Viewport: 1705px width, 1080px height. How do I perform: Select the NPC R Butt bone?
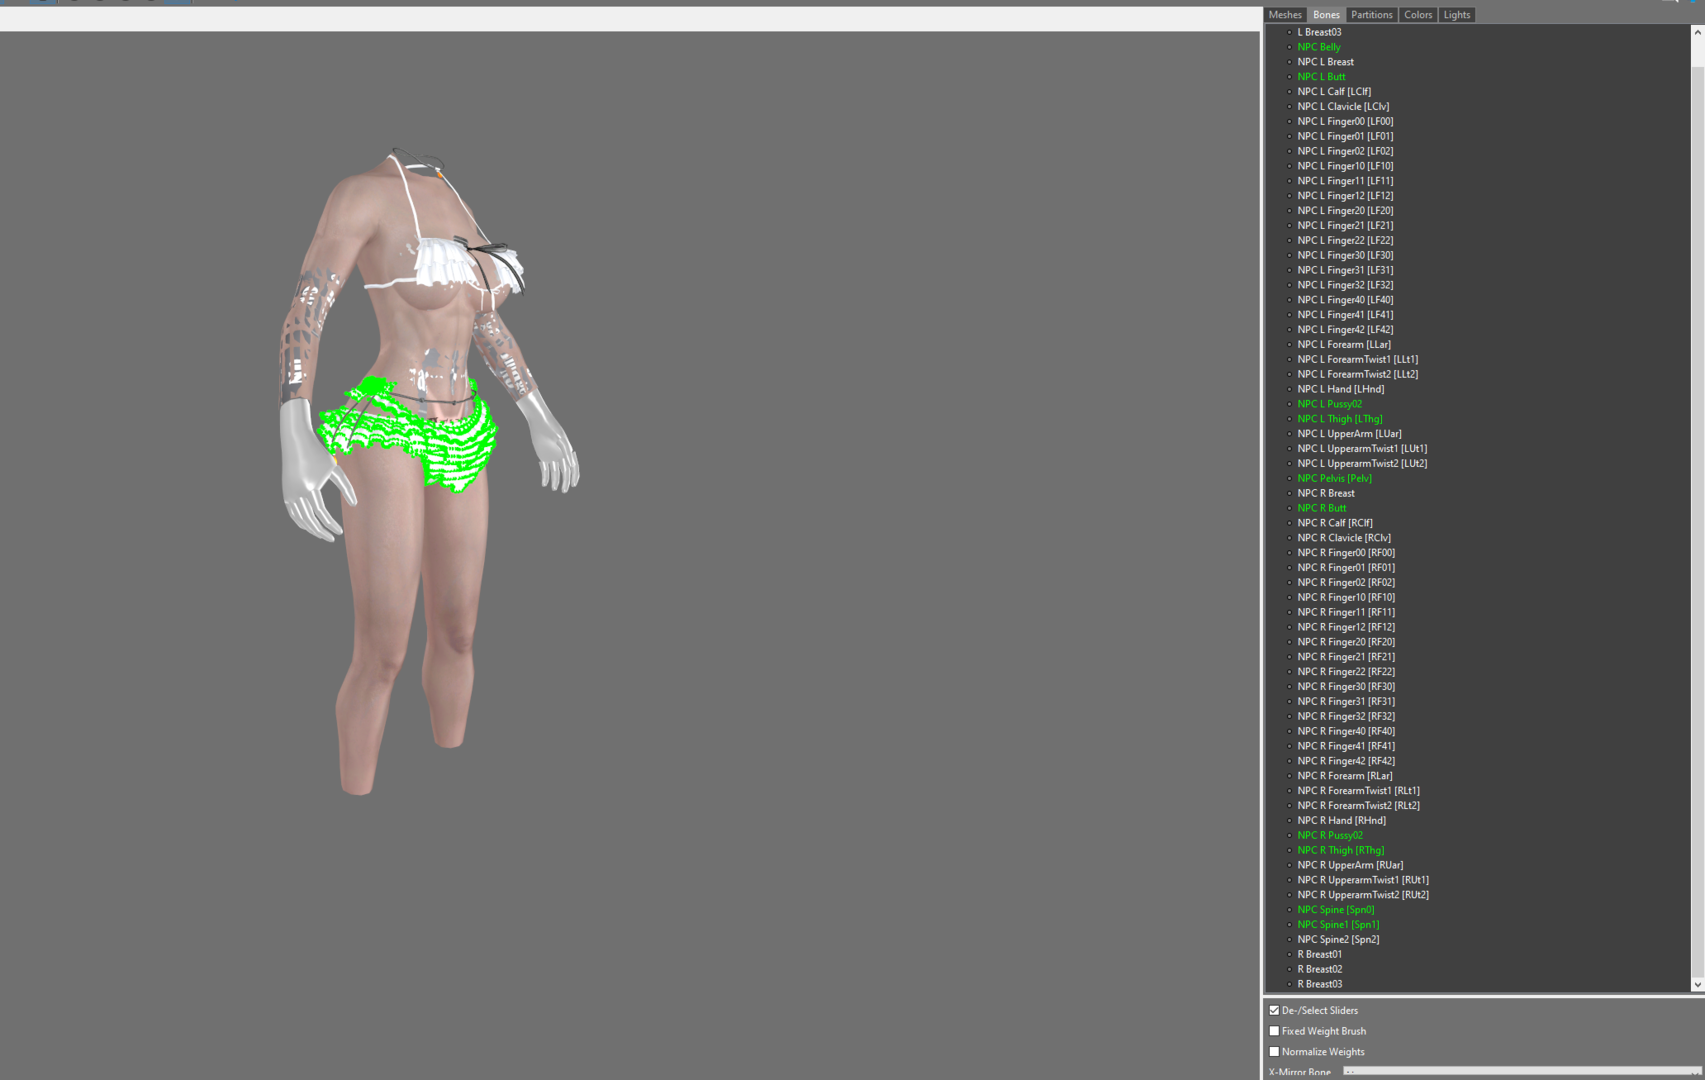1321,508
